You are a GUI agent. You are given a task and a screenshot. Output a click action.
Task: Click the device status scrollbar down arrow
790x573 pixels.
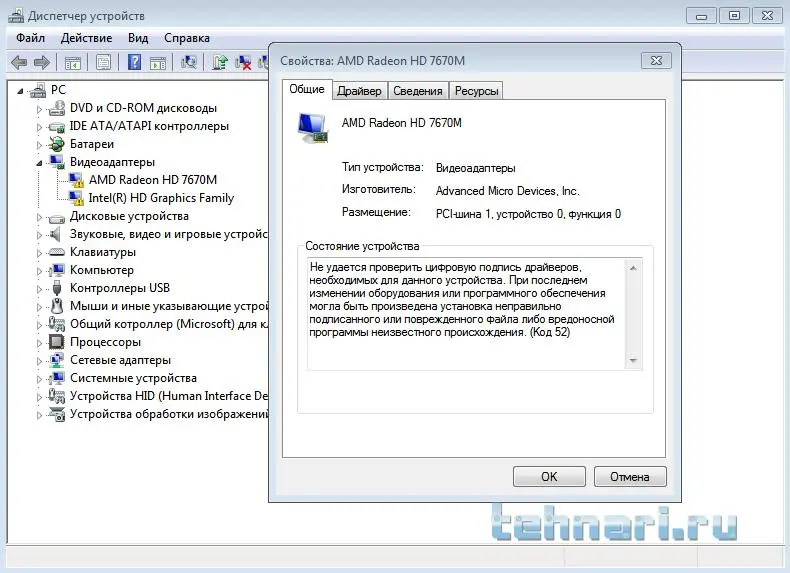[633, 361]
